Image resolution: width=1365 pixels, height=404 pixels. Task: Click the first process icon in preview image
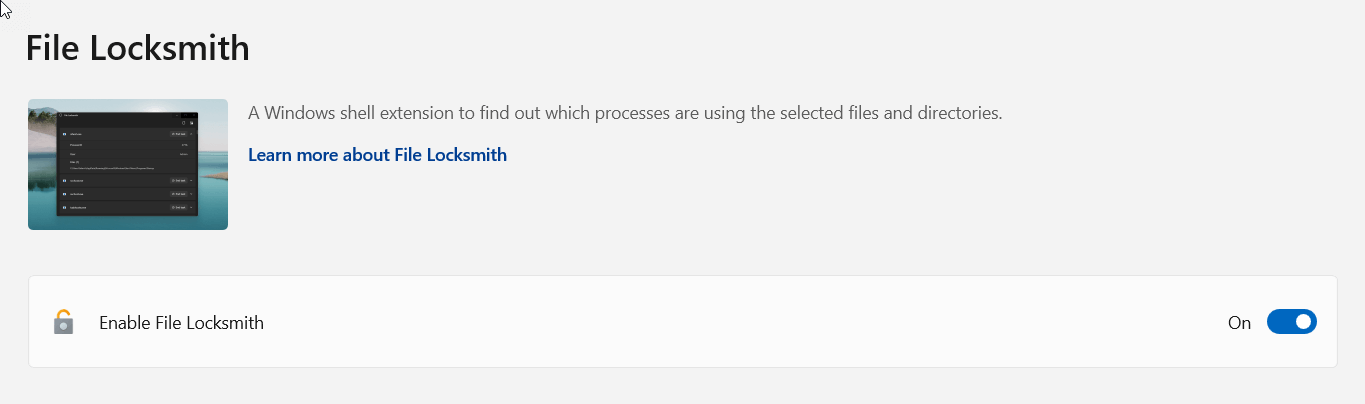click(x=64, y=134)
